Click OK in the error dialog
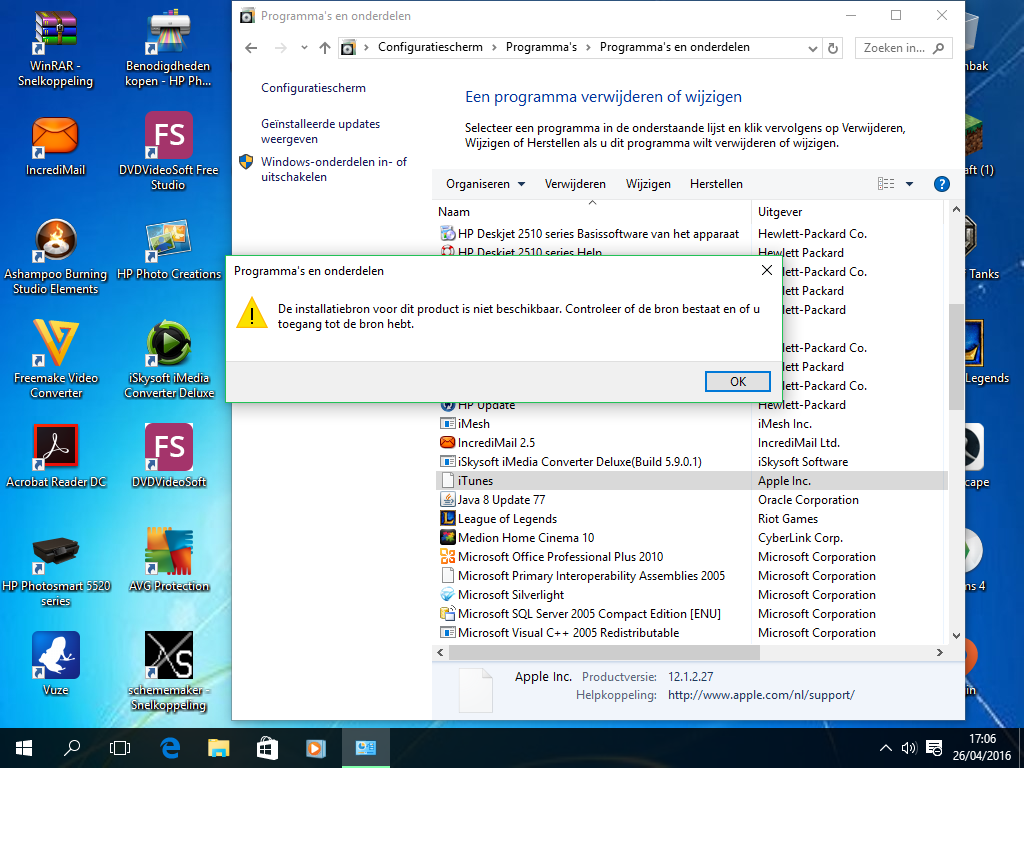1024x862 pixels. point(737,381)
